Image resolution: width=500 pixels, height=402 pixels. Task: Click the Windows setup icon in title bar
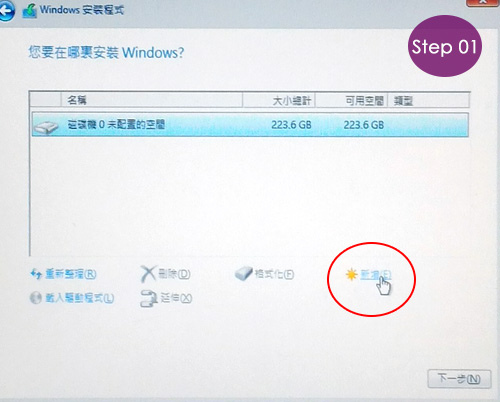coord(29,11)
